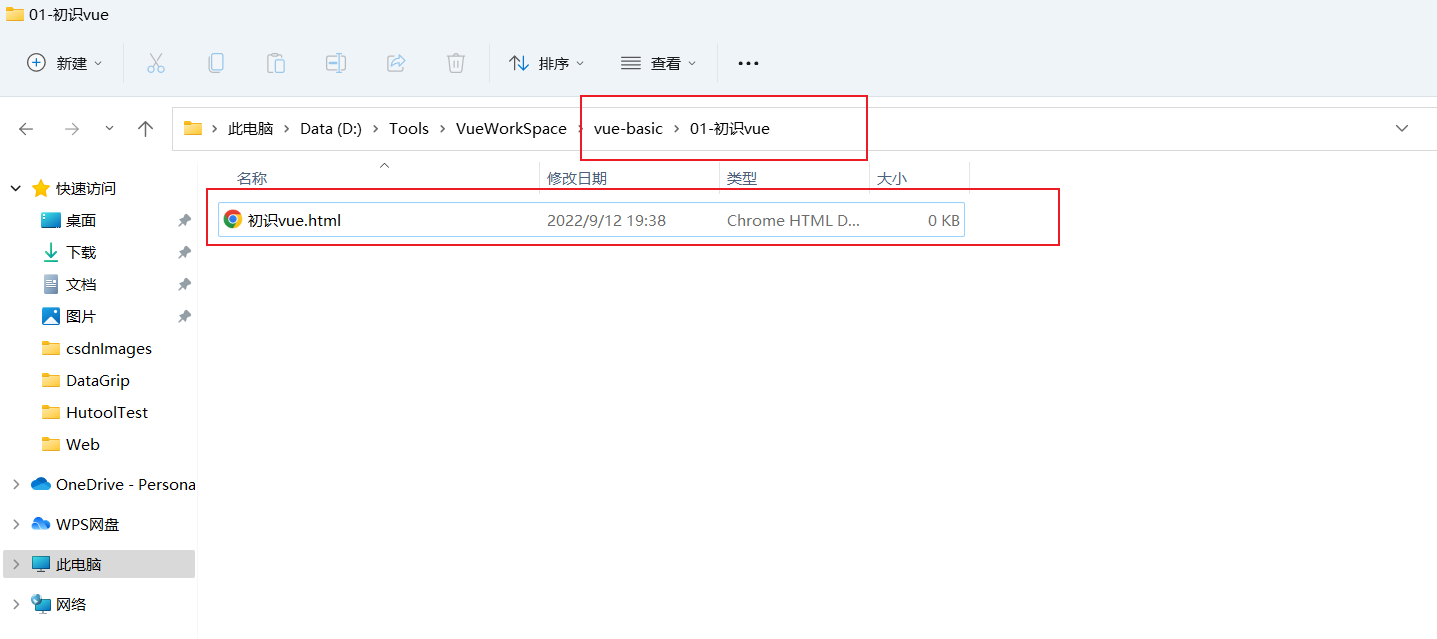Click the Up arrow to go to parent folder

pyautogui.click(x=145, y=128)
